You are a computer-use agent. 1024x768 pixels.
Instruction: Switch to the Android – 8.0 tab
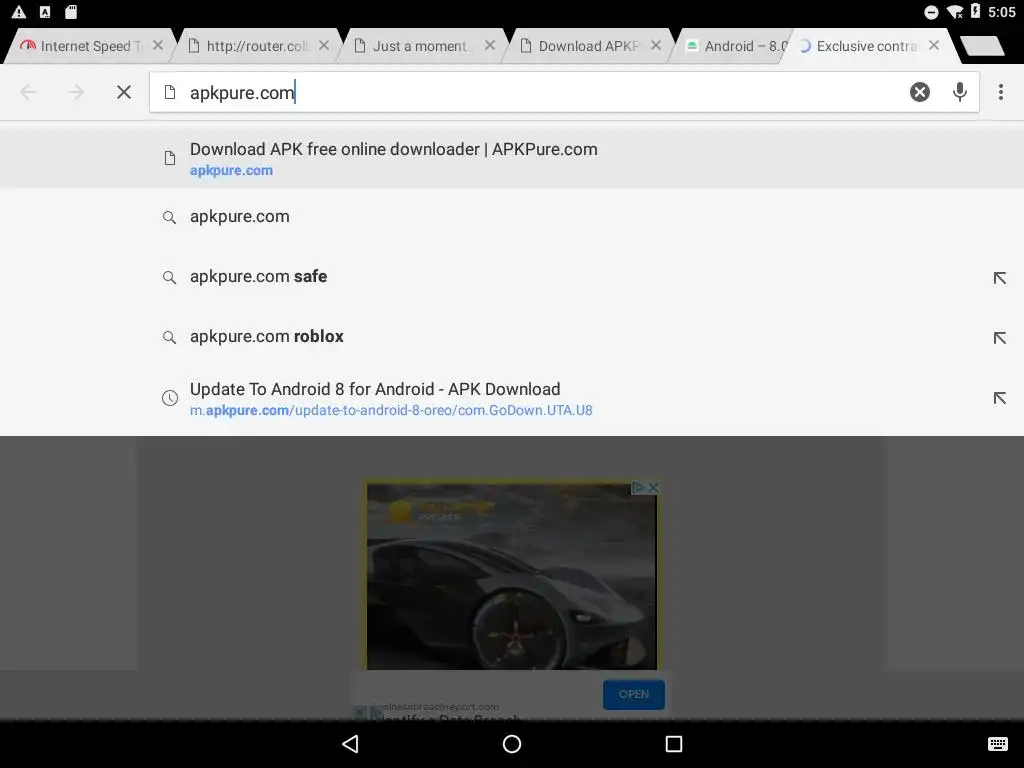coord(735,46)
